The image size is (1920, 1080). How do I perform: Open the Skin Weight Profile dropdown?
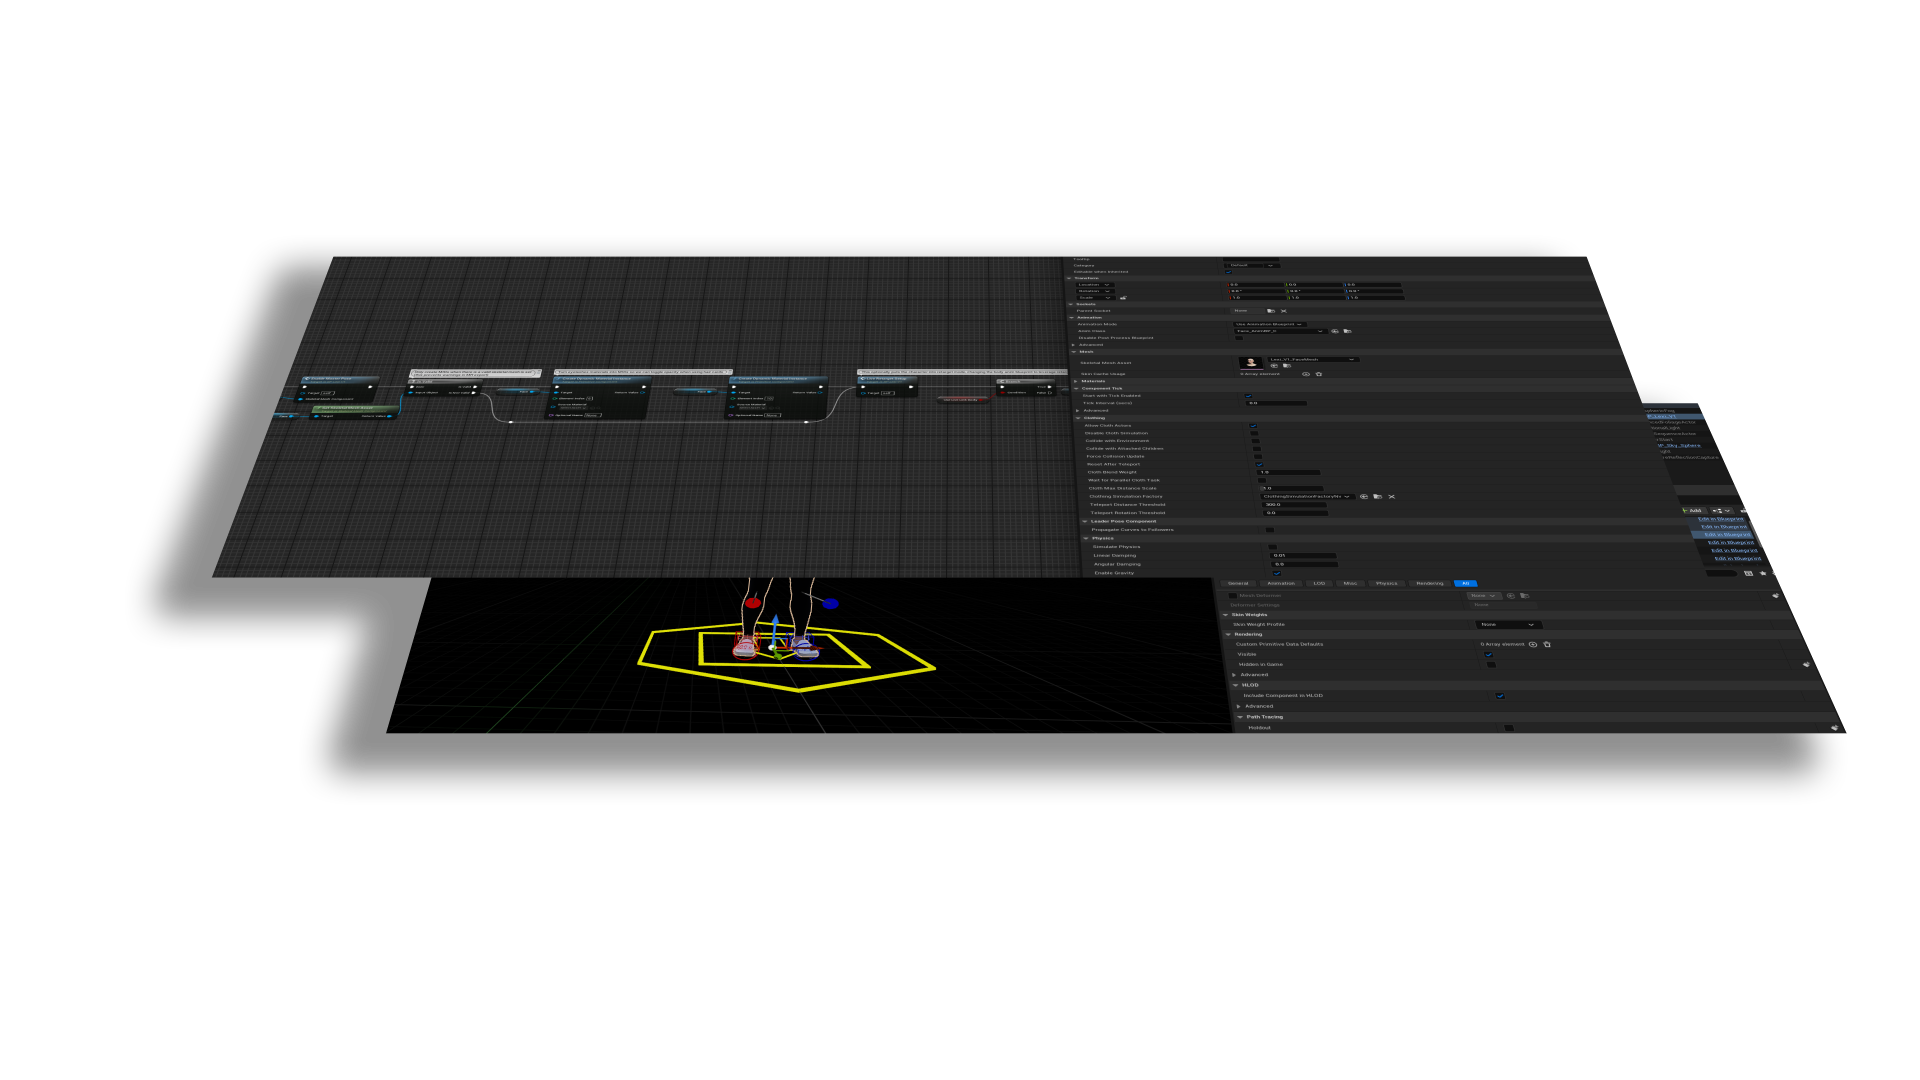point(1509,625)
